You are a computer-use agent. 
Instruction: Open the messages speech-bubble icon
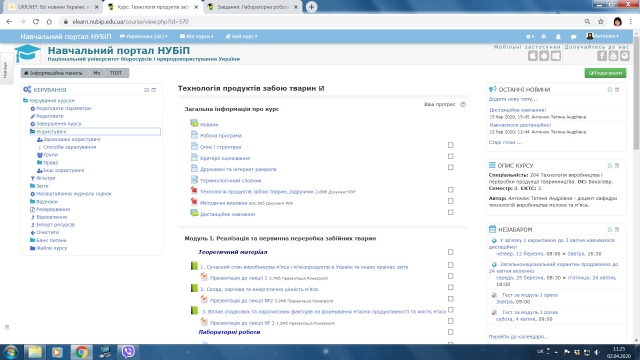click(x=573, y=36)
